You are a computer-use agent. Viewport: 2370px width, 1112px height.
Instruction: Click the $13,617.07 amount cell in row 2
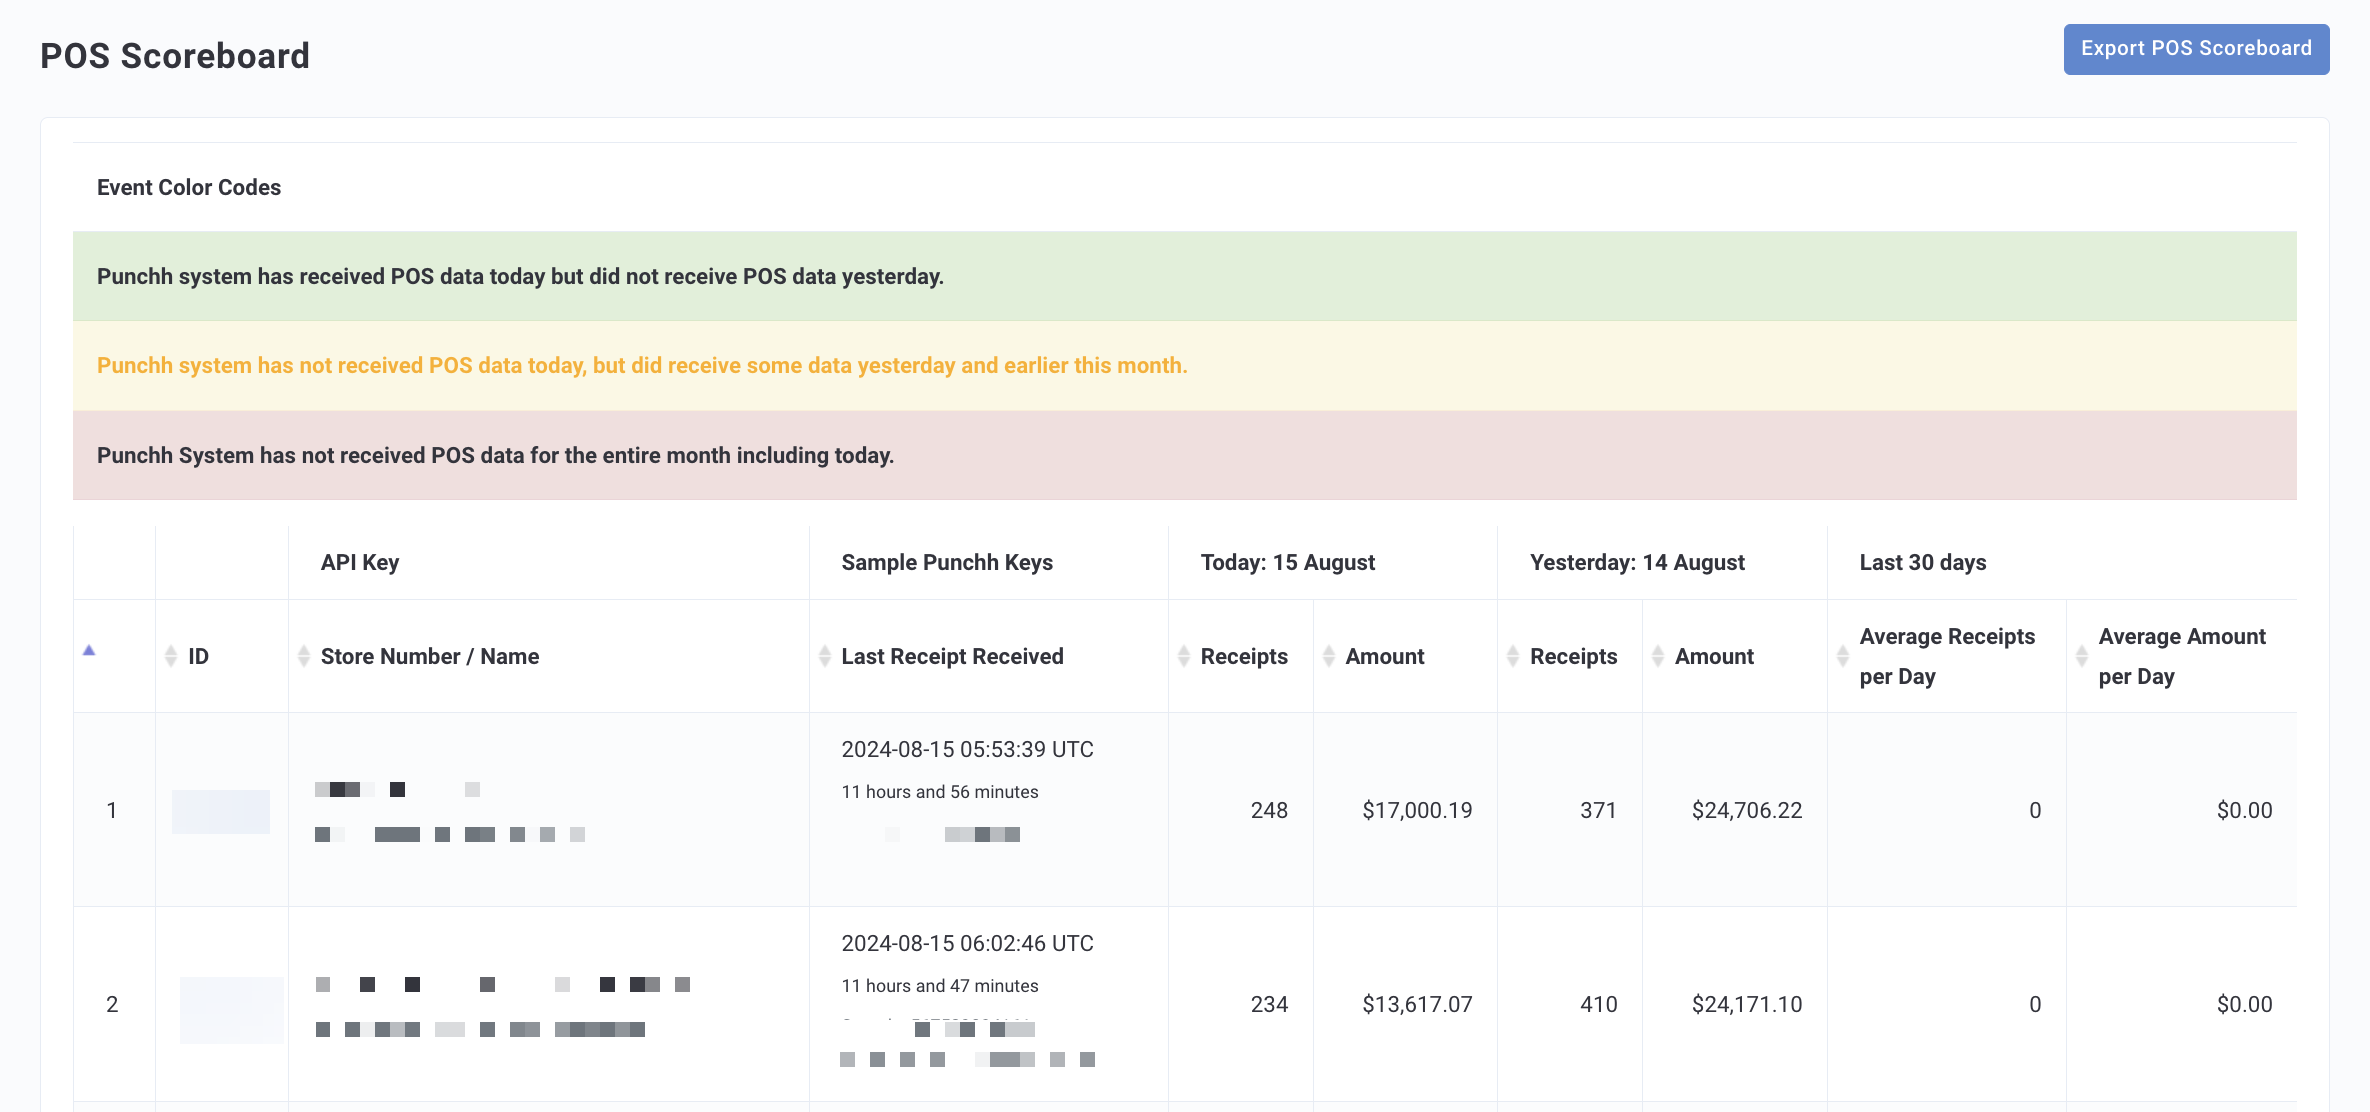[1417, 1004]
